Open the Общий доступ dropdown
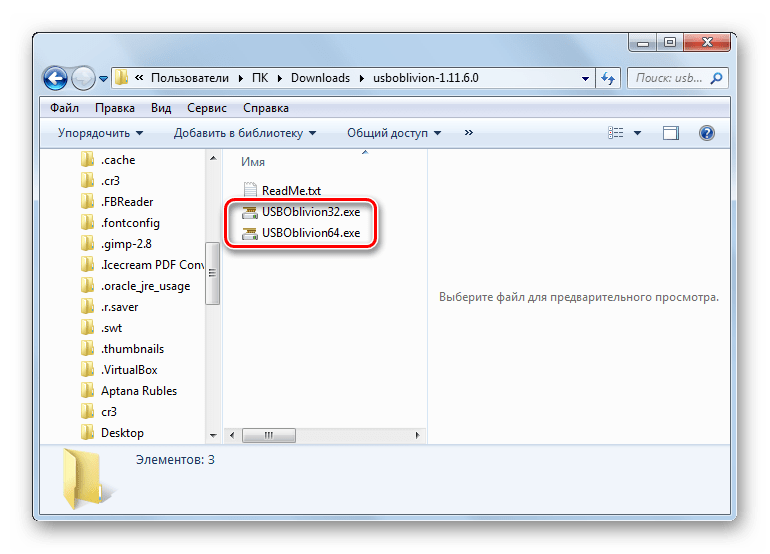770x554 pixels. [394, 133]
